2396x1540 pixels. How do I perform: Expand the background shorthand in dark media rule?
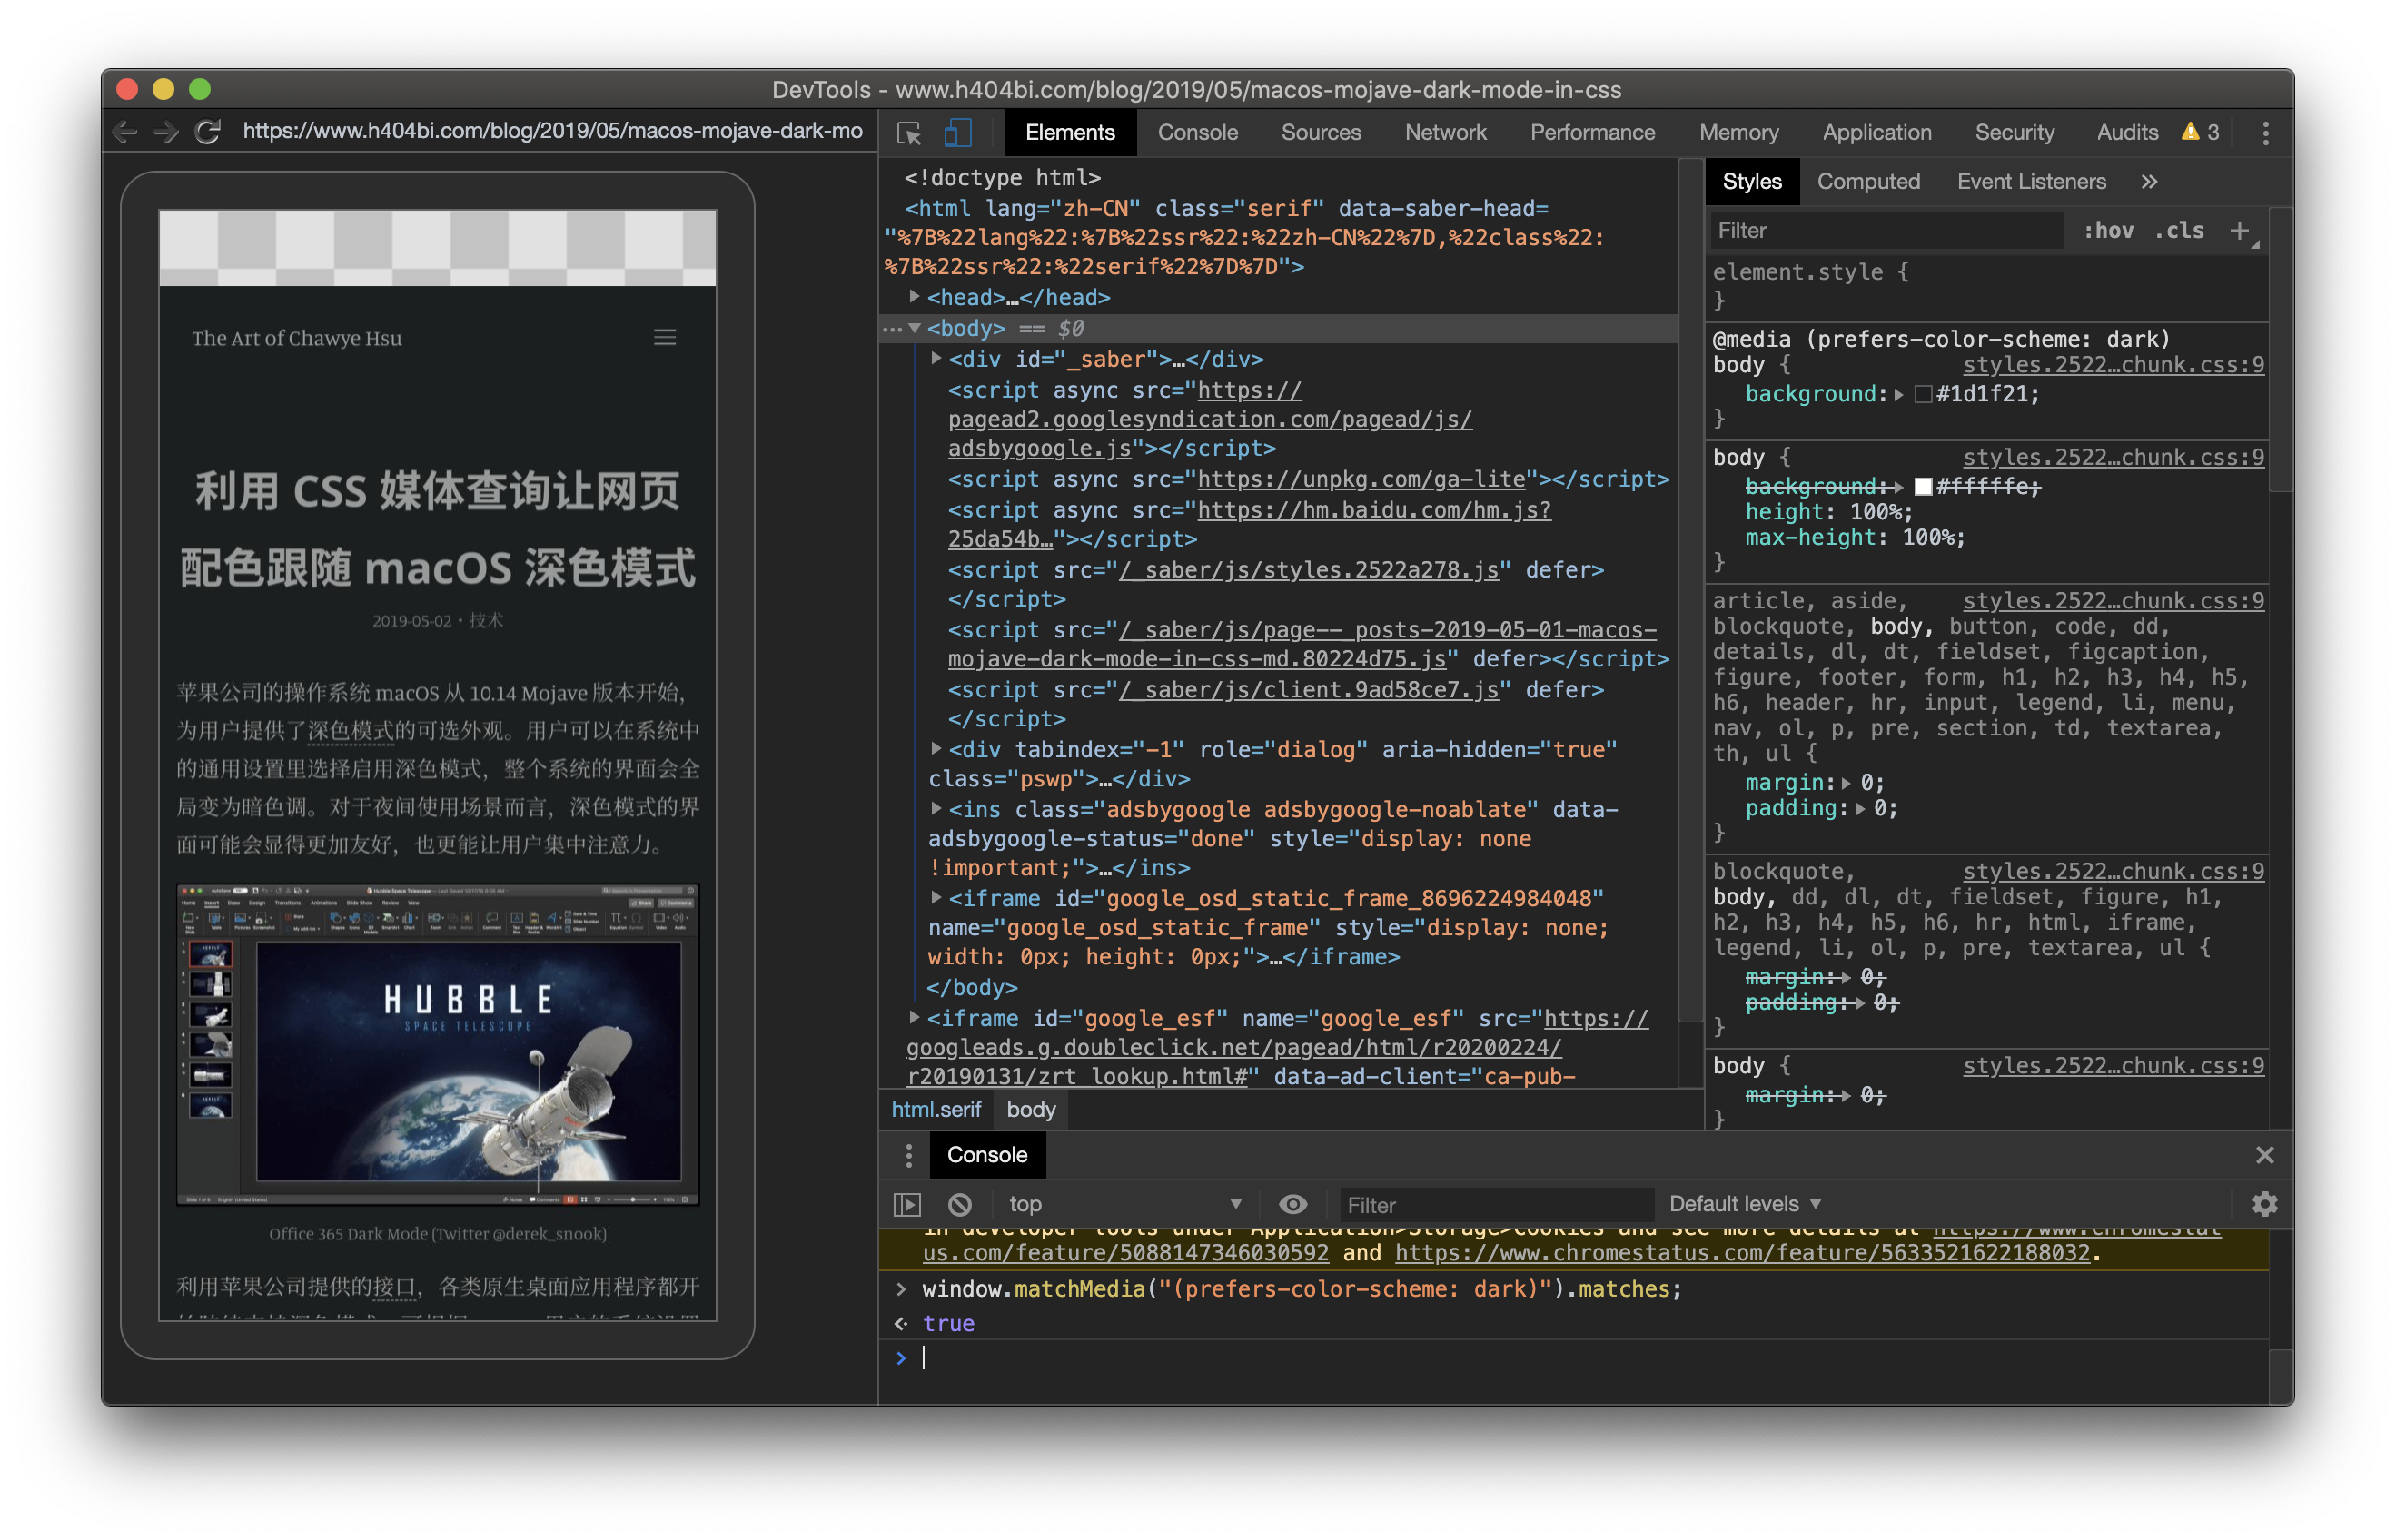click(1898, 394)
